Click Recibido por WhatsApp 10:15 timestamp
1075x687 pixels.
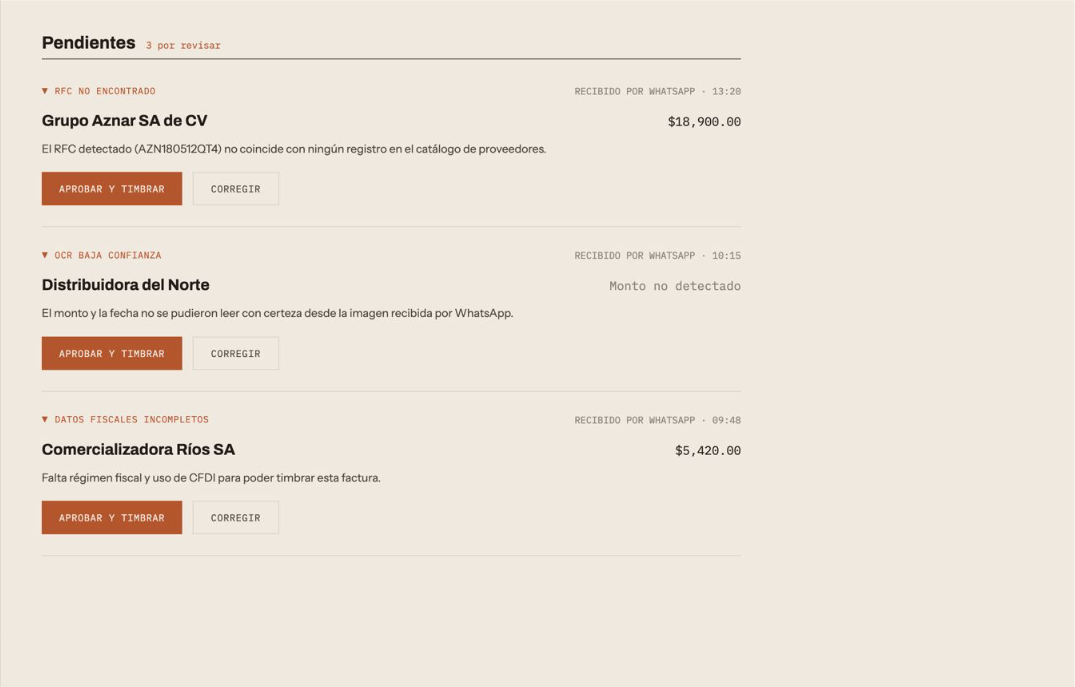click(x=657, y=256)
